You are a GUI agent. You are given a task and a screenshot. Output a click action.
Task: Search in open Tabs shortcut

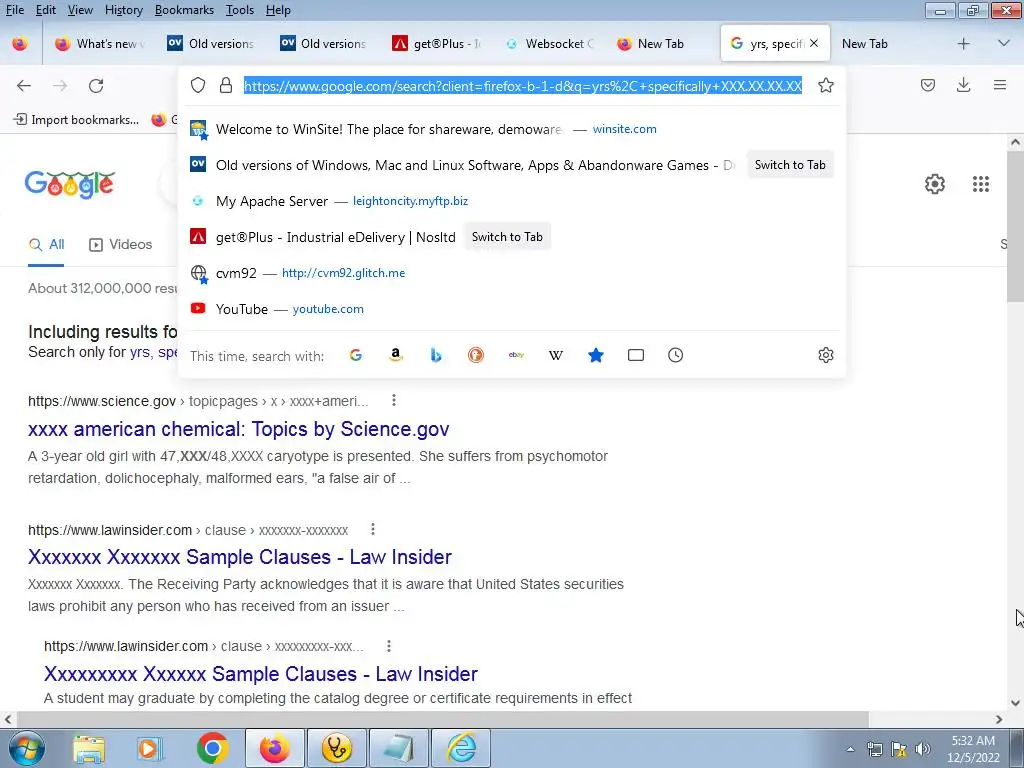click(635, 355)
